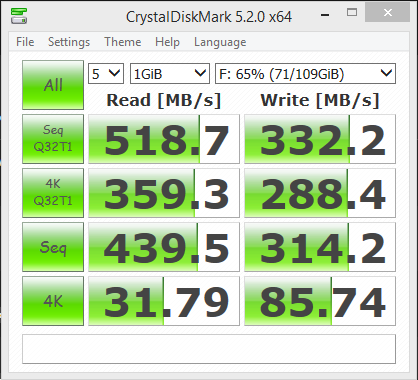This screenshot has height=380, width=418.
Task: Run the Seq sequential benchmark
Action: click(x=53, y=247)
